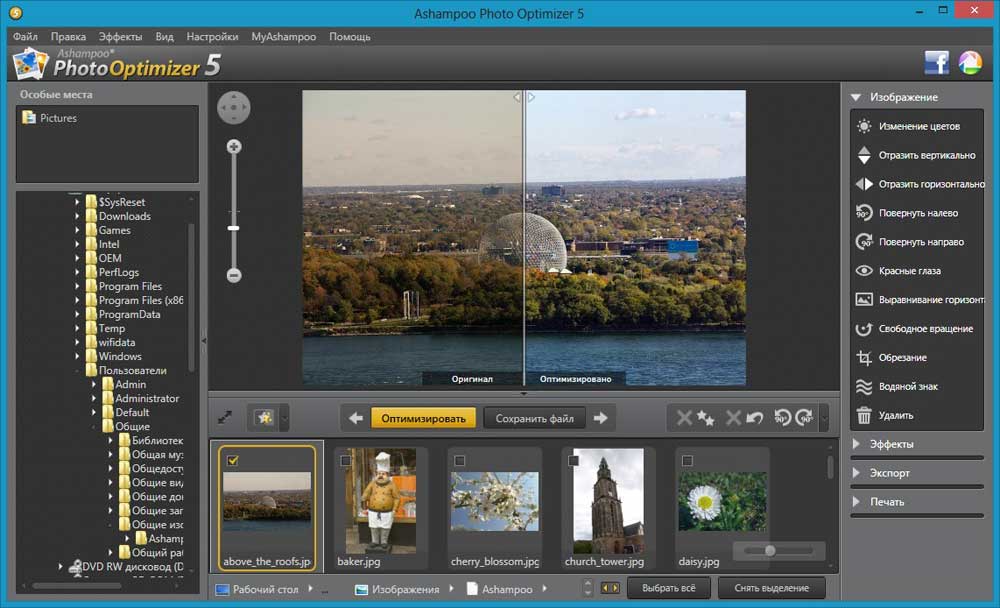Click the Удалить trash icon

click(864, 415)
